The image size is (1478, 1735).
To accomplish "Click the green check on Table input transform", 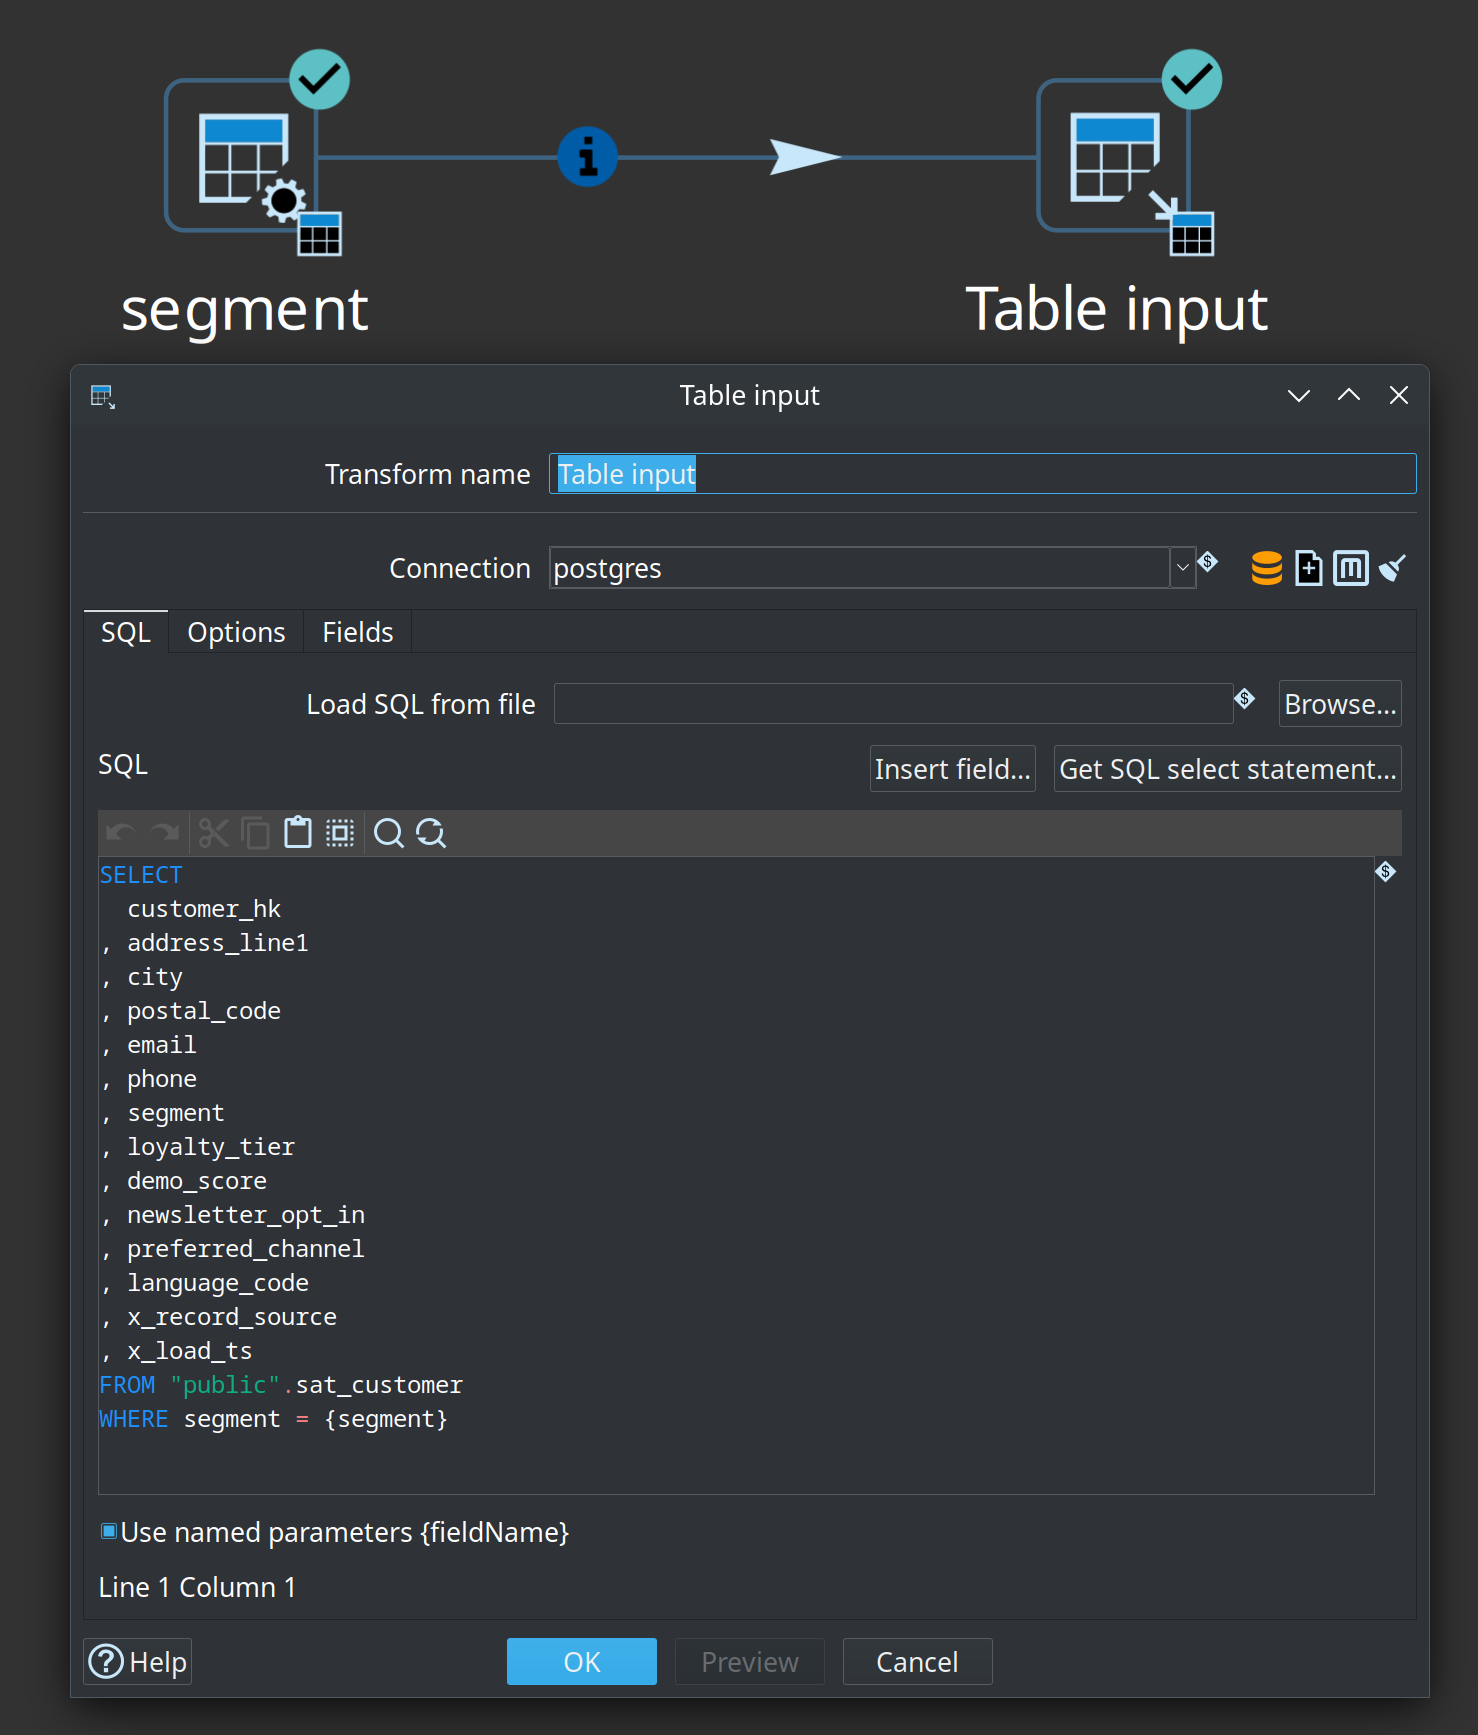I will point(1191,79).
